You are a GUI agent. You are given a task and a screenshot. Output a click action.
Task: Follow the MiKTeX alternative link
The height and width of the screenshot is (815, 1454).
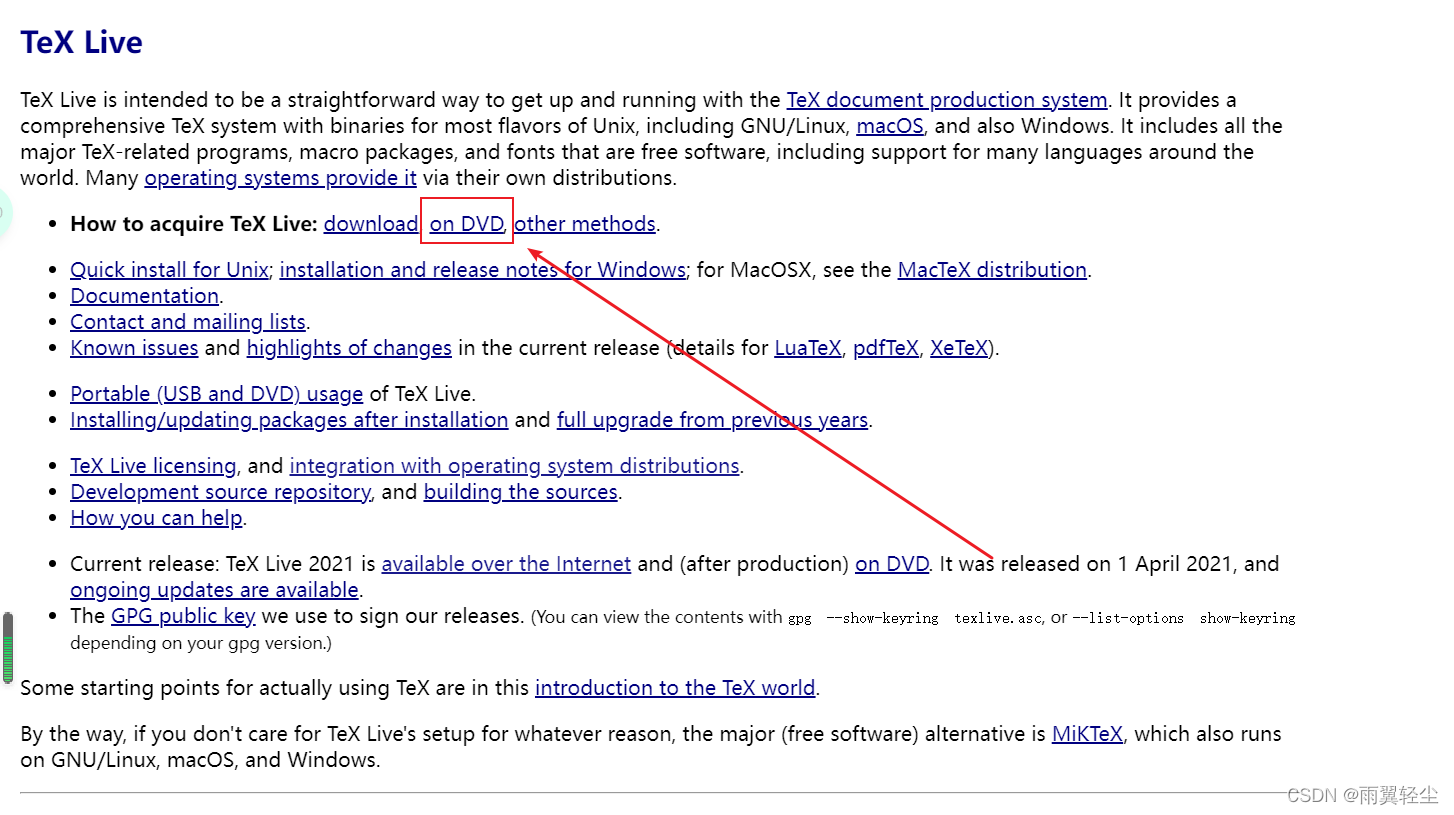[1087, 734]
